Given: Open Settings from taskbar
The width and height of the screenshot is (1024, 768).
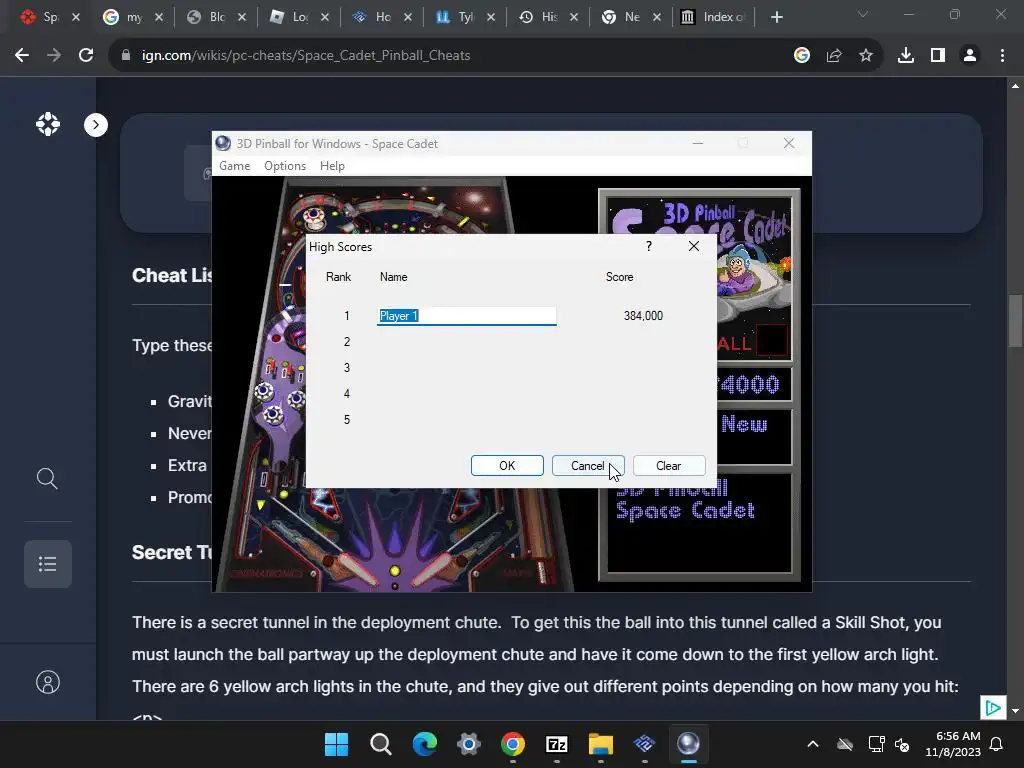Looking at the screenshot, I should tap(469, 744).
